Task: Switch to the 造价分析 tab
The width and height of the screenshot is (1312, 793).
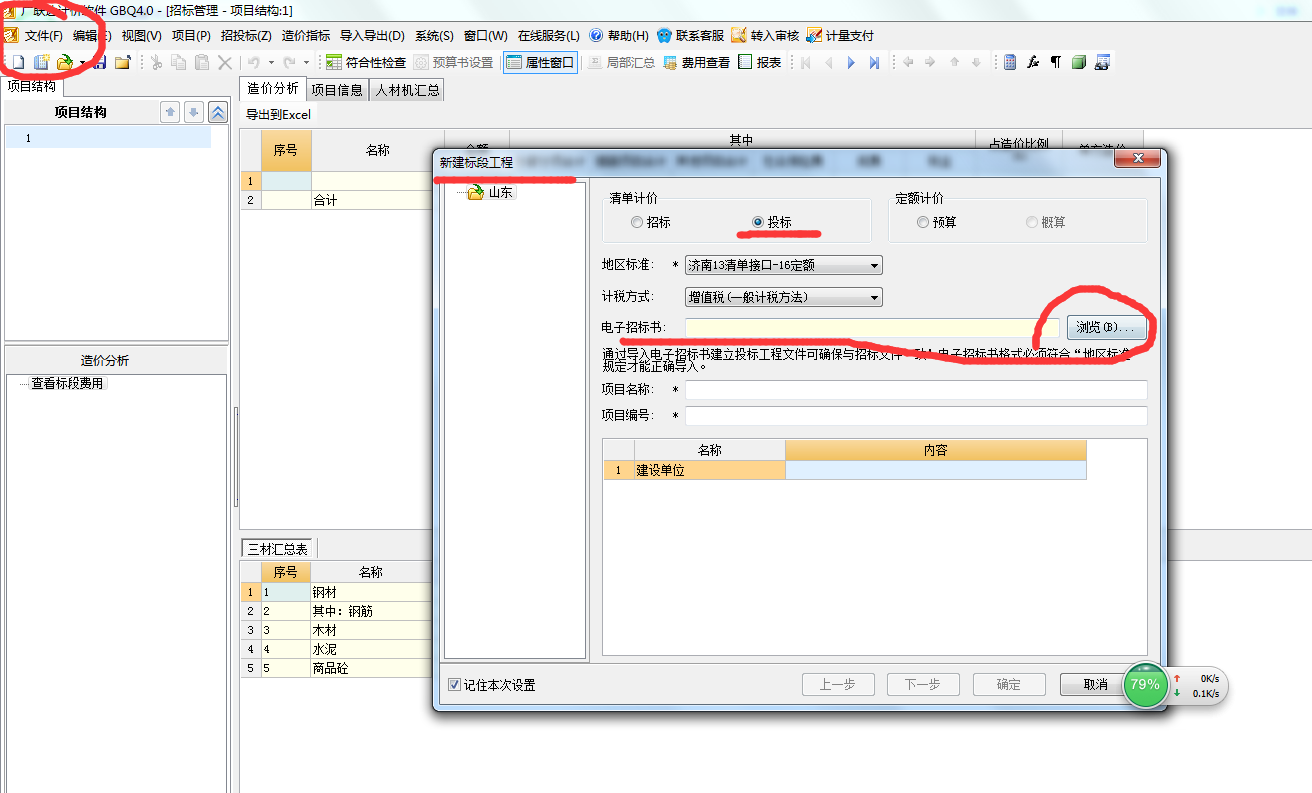Action: 272,89
